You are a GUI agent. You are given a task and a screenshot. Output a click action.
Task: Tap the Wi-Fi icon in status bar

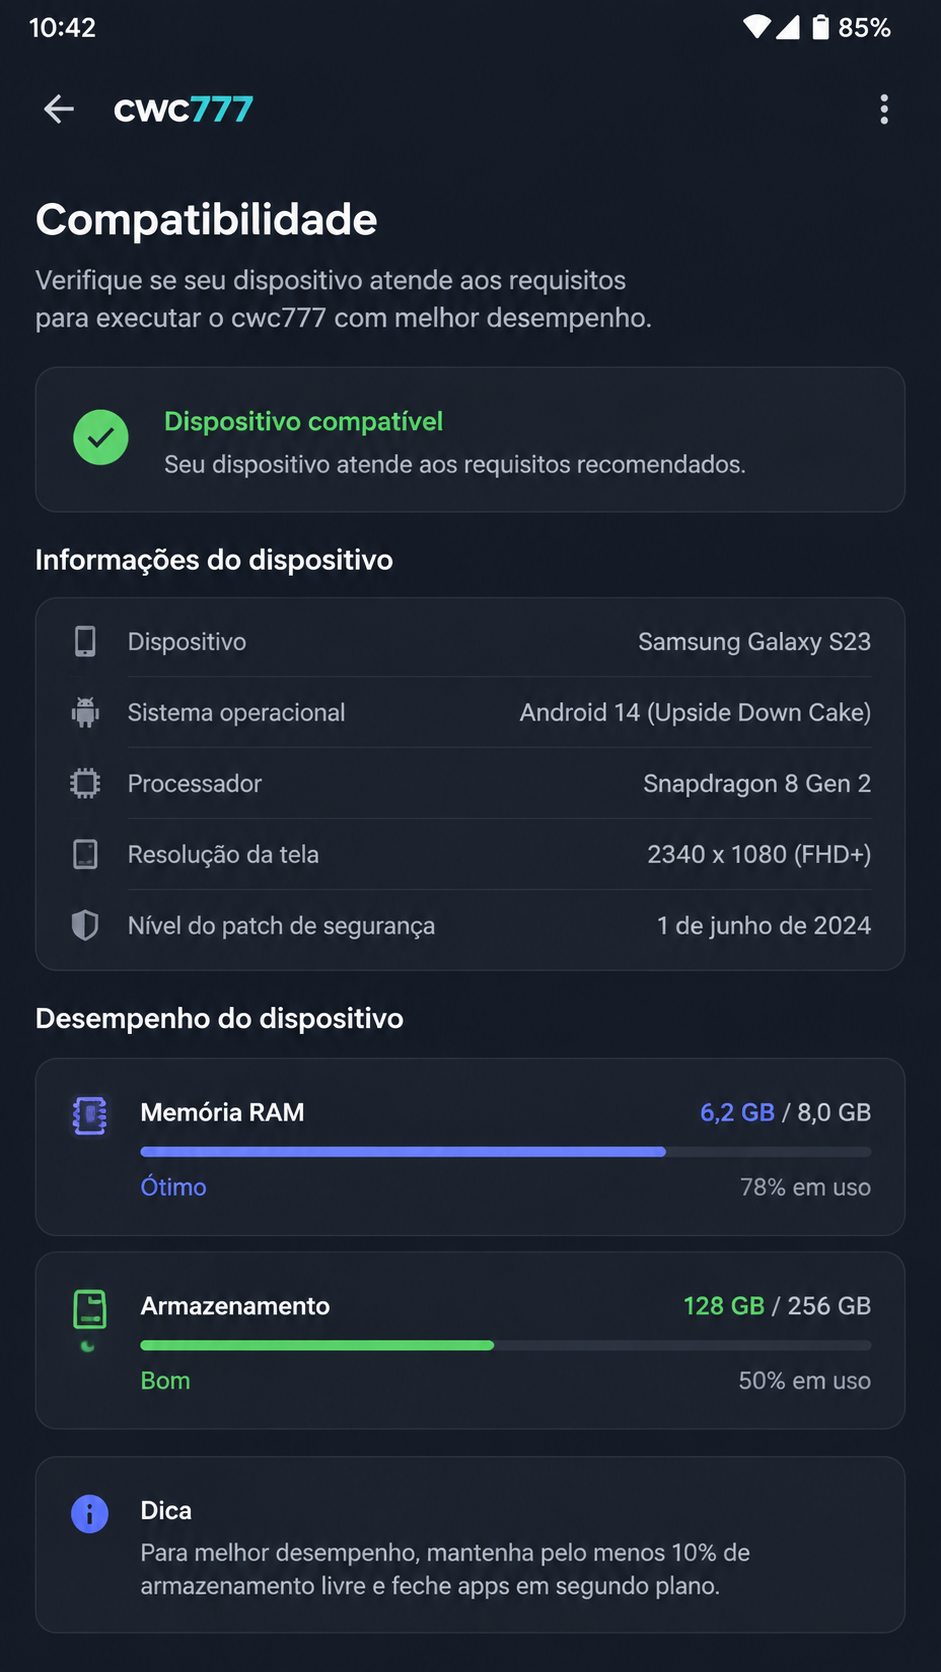coord(757,27)
